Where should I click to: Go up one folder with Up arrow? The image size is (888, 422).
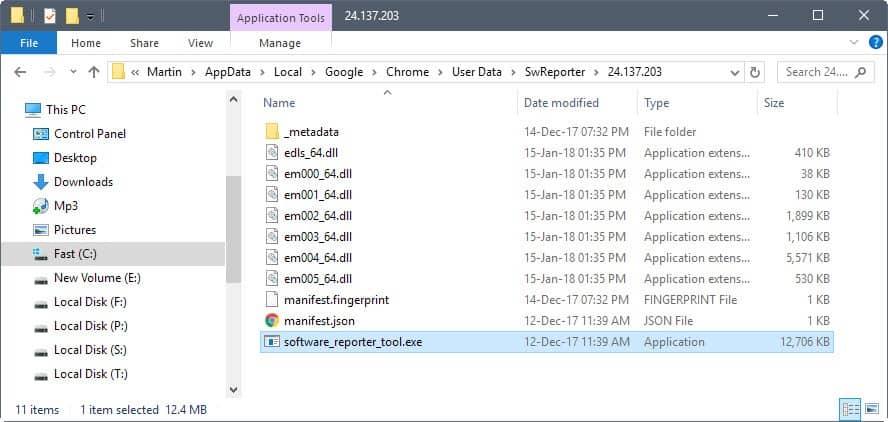(x=93, y=72)
